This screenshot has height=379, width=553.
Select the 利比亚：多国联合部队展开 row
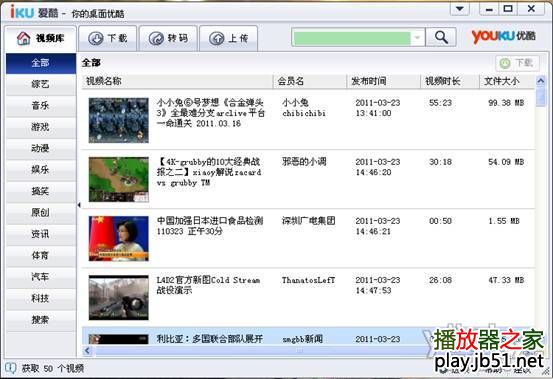[309, 336]
